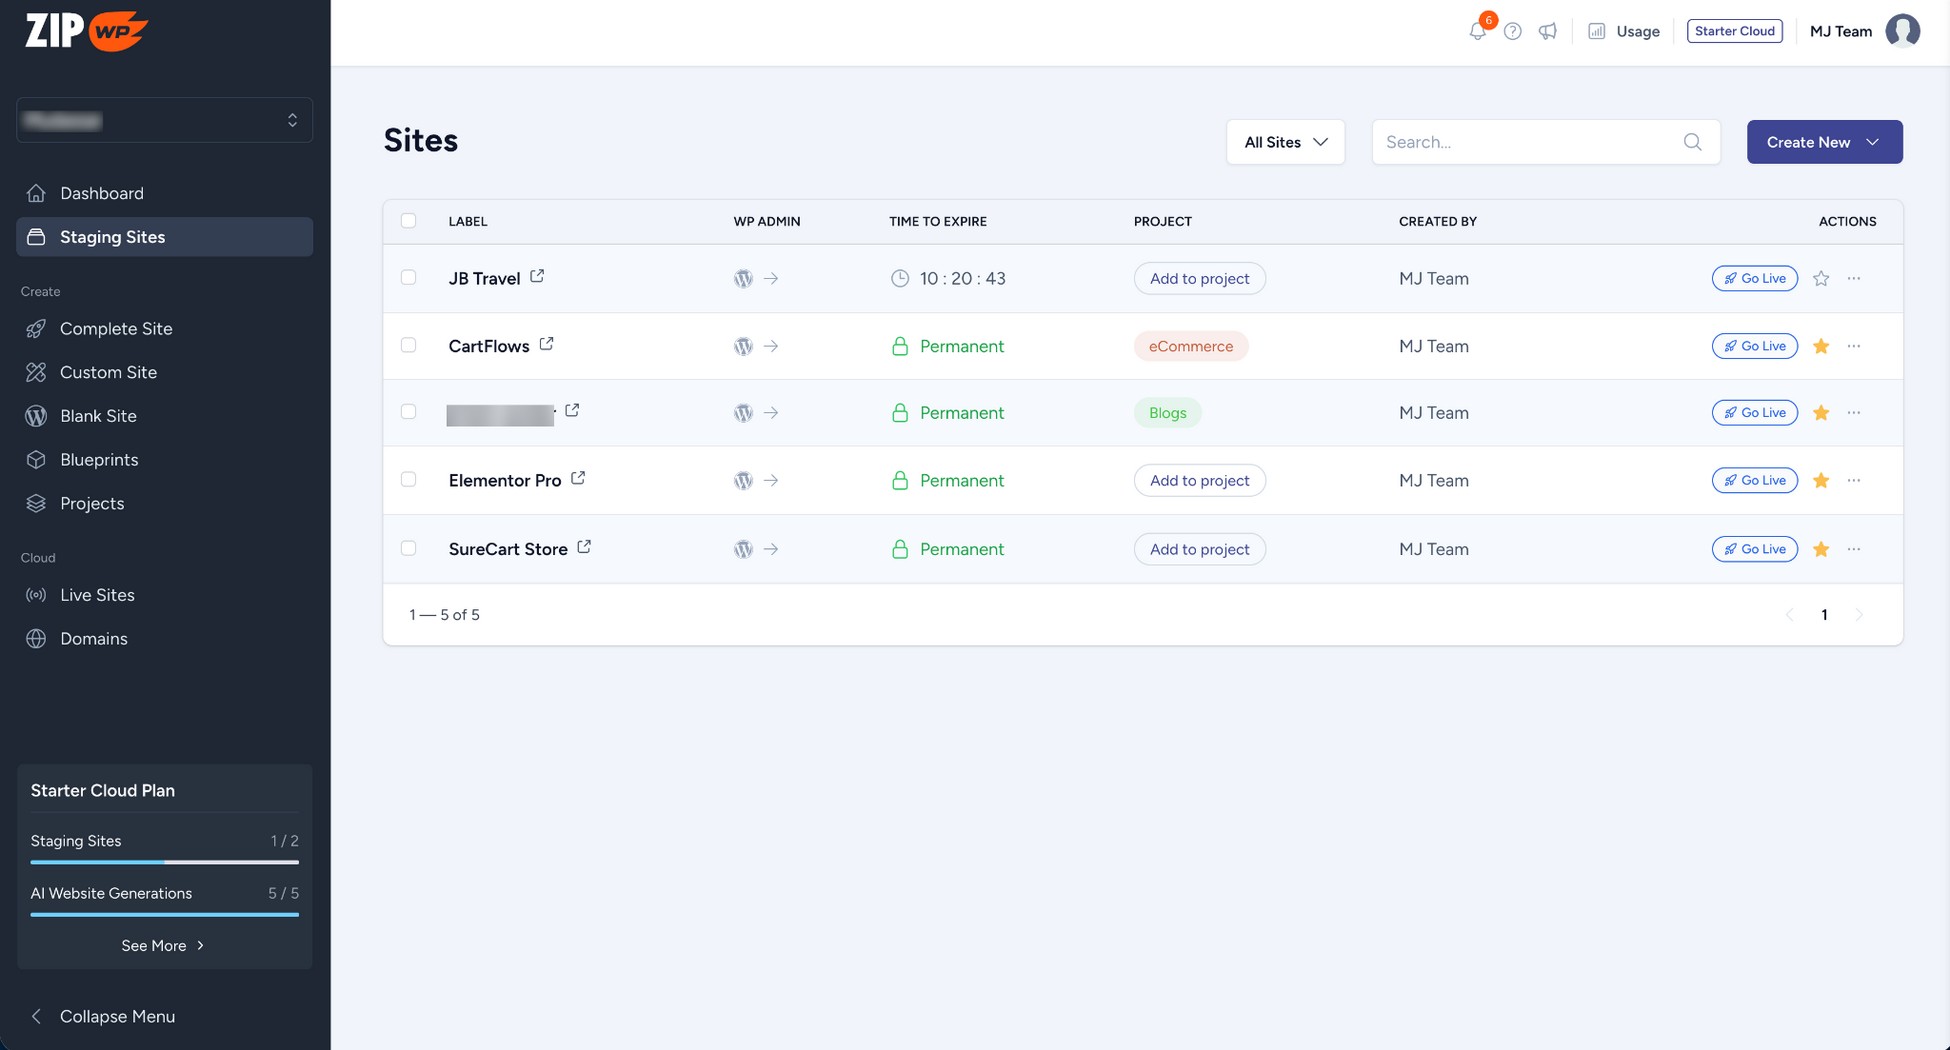The width and height of the screenshot is (1950, 1050).
Task: Switch to Staging Sites in sidebar
Action: point(111,237)
